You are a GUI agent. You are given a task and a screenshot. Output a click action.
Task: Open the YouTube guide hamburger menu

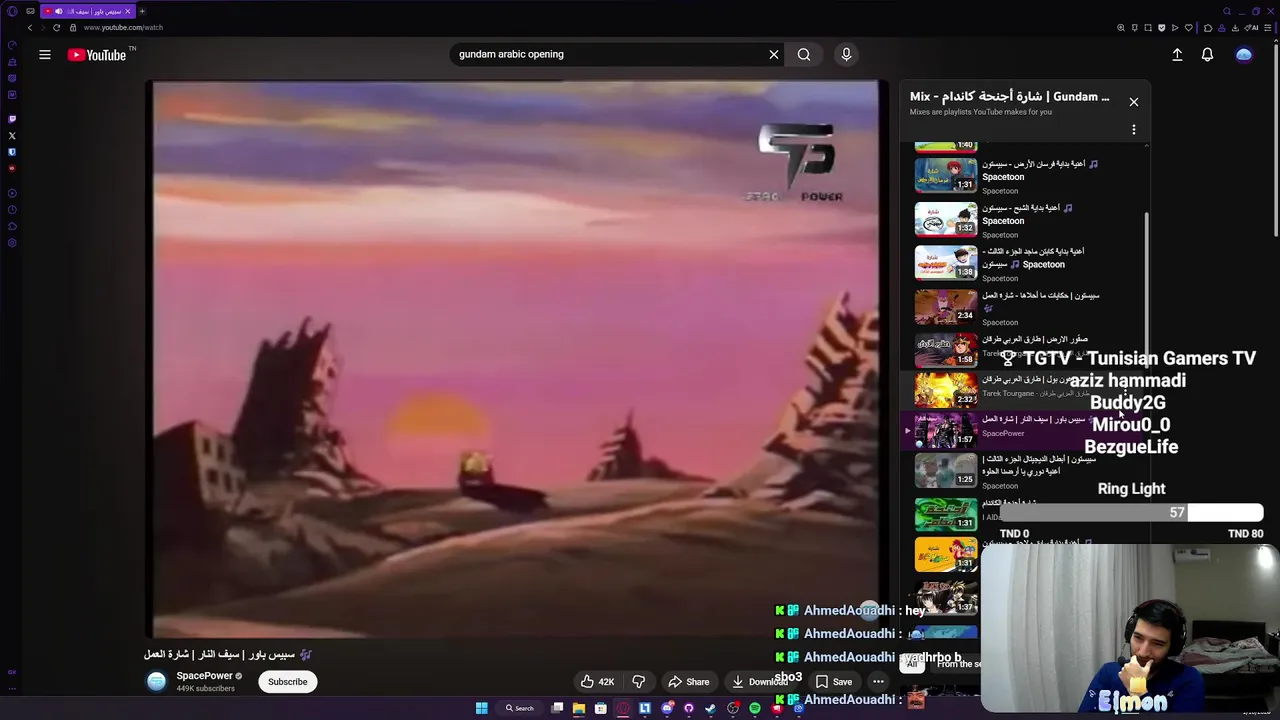45,55
